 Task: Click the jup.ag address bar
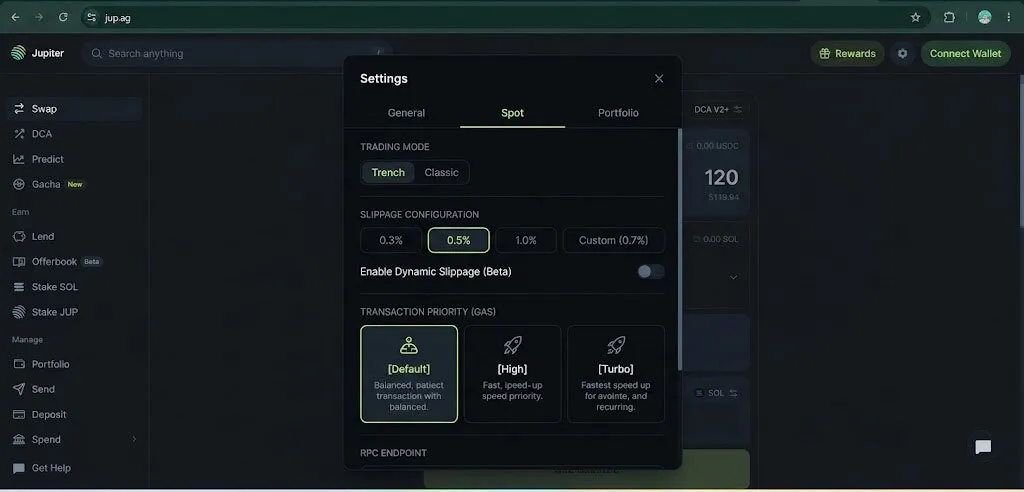(506, 18)
